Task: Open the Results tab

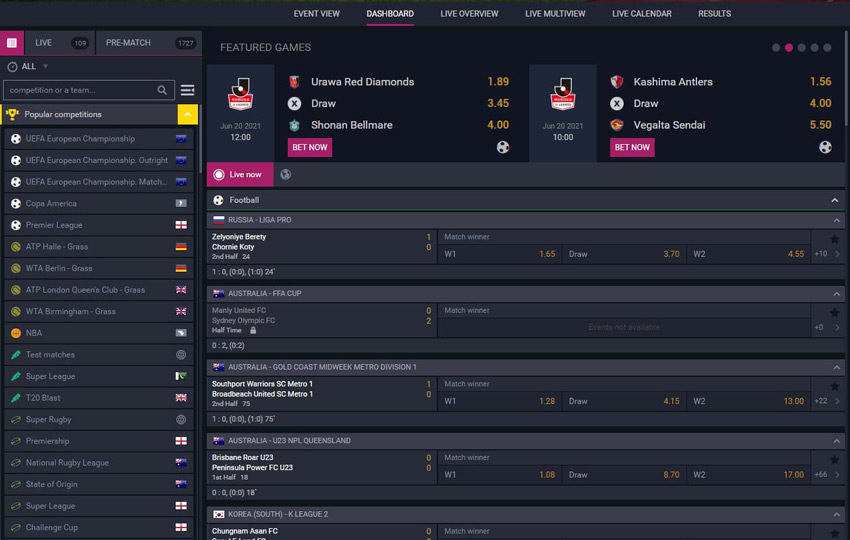Action: coord(714,14)
